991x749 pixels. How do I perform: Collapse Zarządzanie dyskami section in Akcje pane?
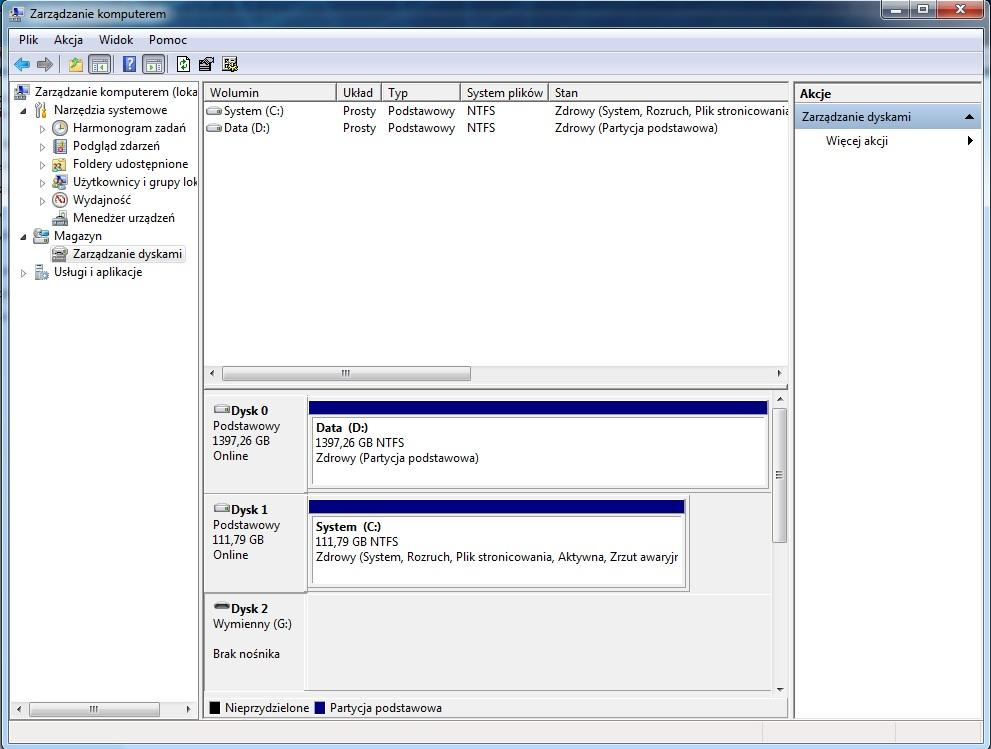point(969,117)
